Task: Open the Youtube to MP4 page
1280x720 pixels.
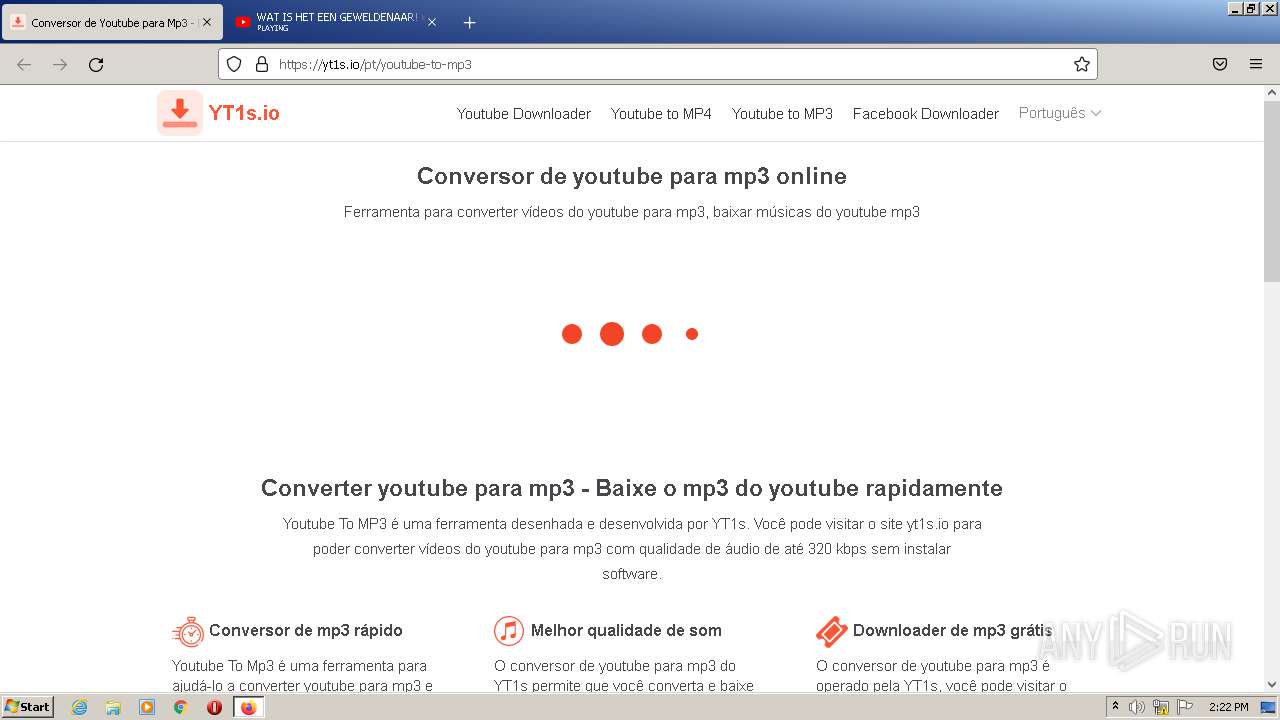Action: click(661, 114)
